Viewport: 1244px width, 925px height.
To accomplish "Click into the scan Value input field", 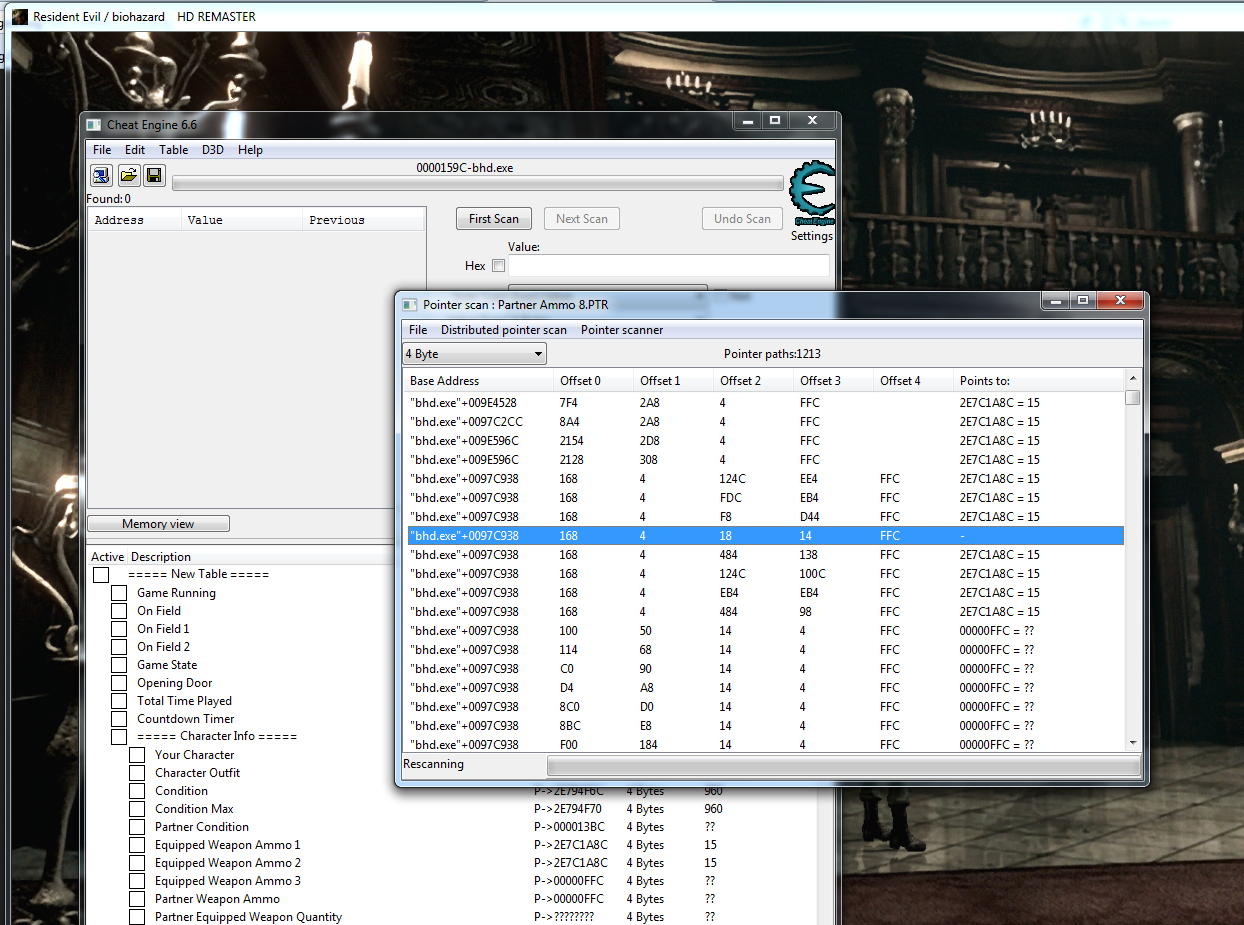I will pos(668,266).
